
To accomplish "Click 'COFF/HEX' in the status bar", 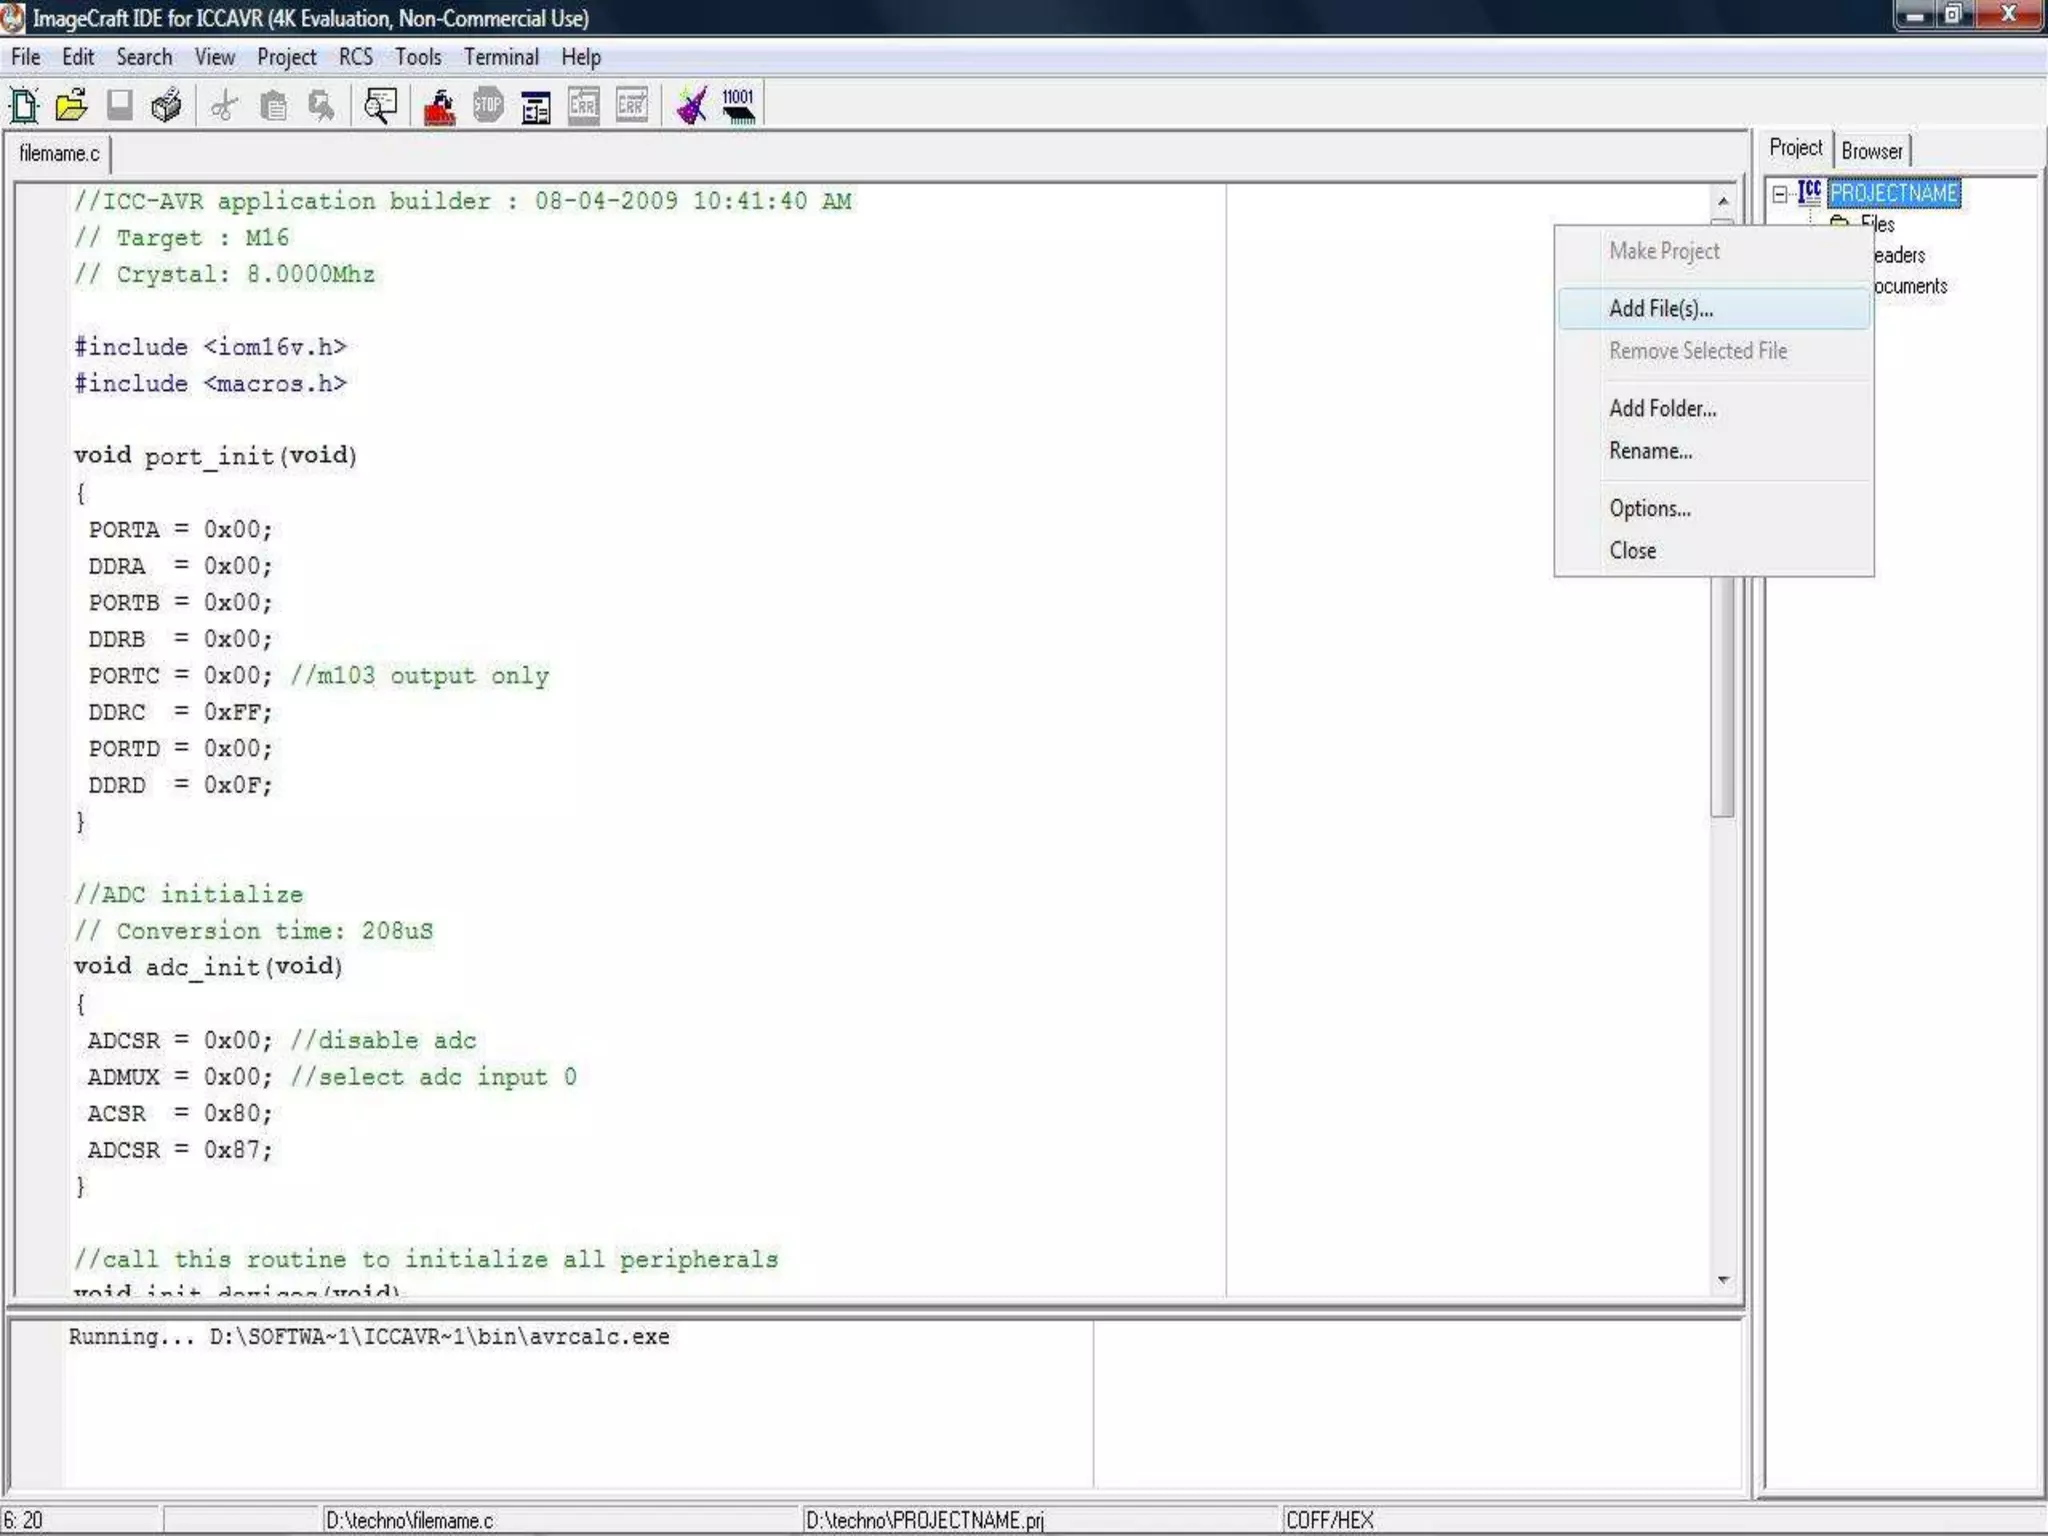I will pyautogui.click(x=1329, y=1520).
